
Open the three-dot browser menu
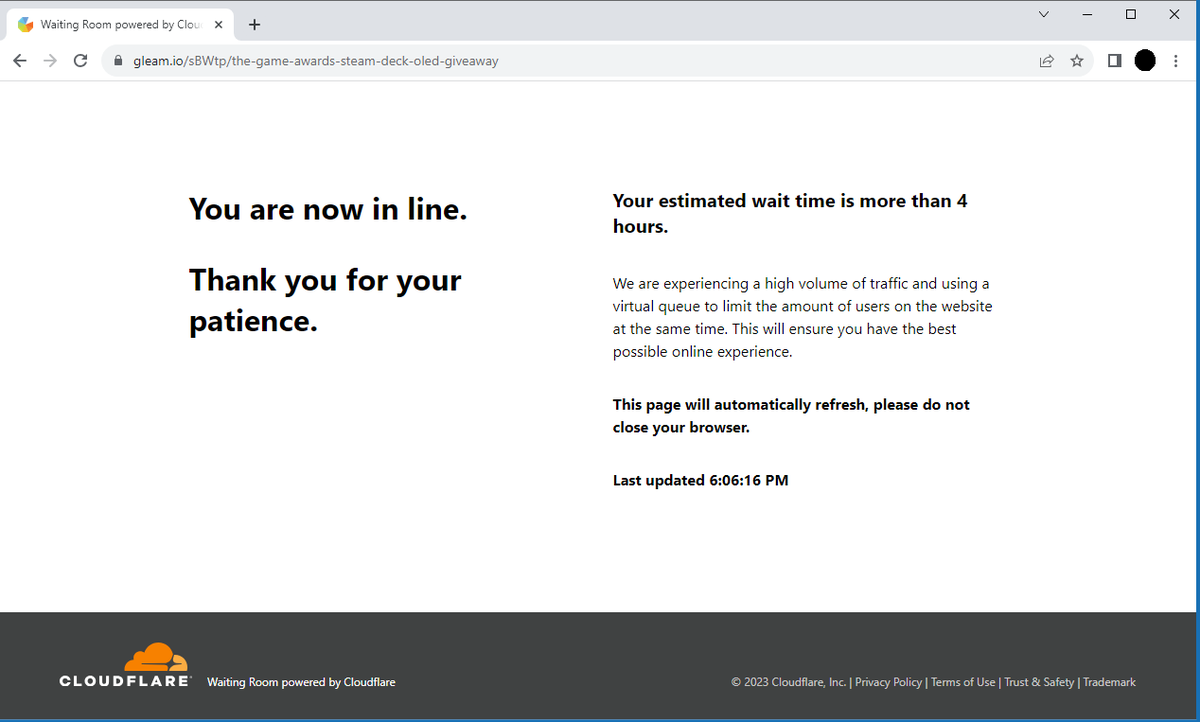point(1176,61)
